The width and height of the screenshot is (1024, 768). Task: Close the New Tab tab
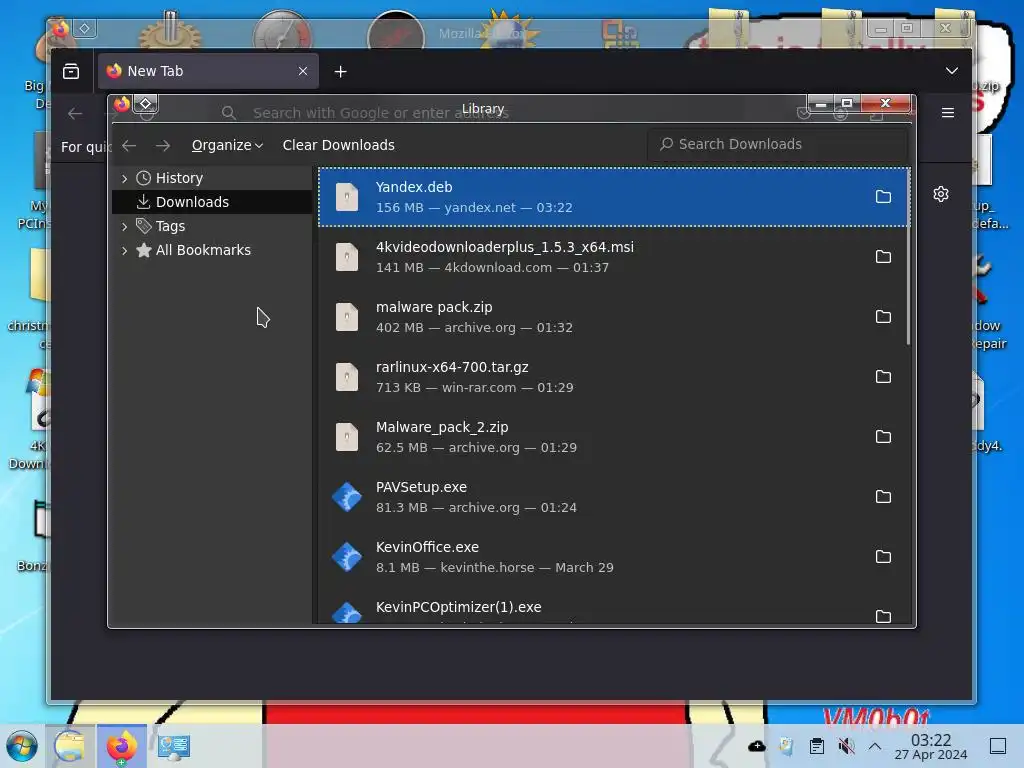pos(303,71)
